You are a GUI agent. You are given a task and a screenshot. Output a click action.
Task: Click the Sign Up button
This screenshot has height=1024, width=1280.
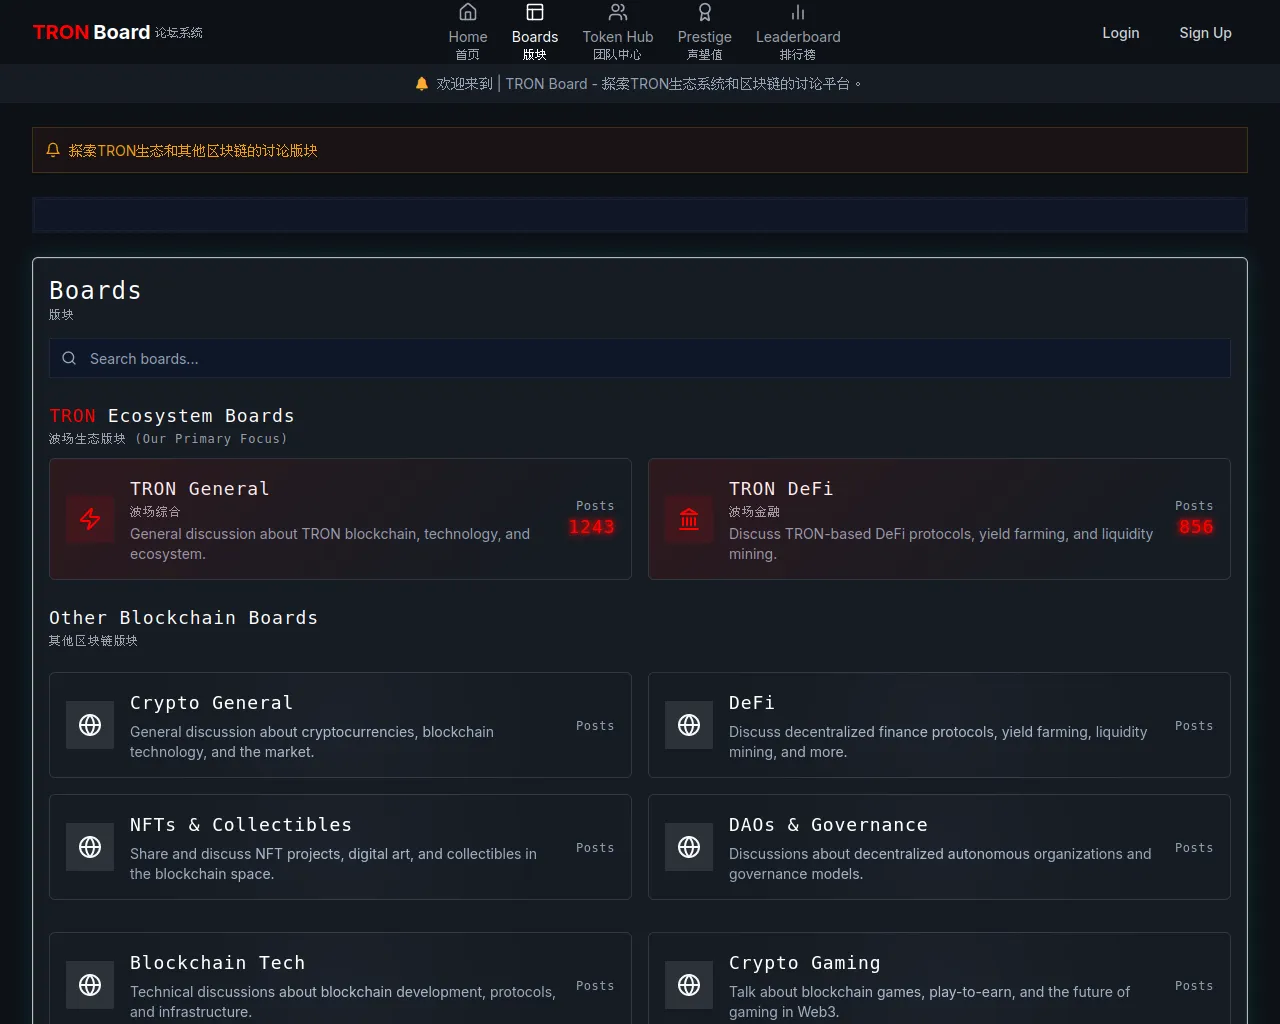(1205, 33)
